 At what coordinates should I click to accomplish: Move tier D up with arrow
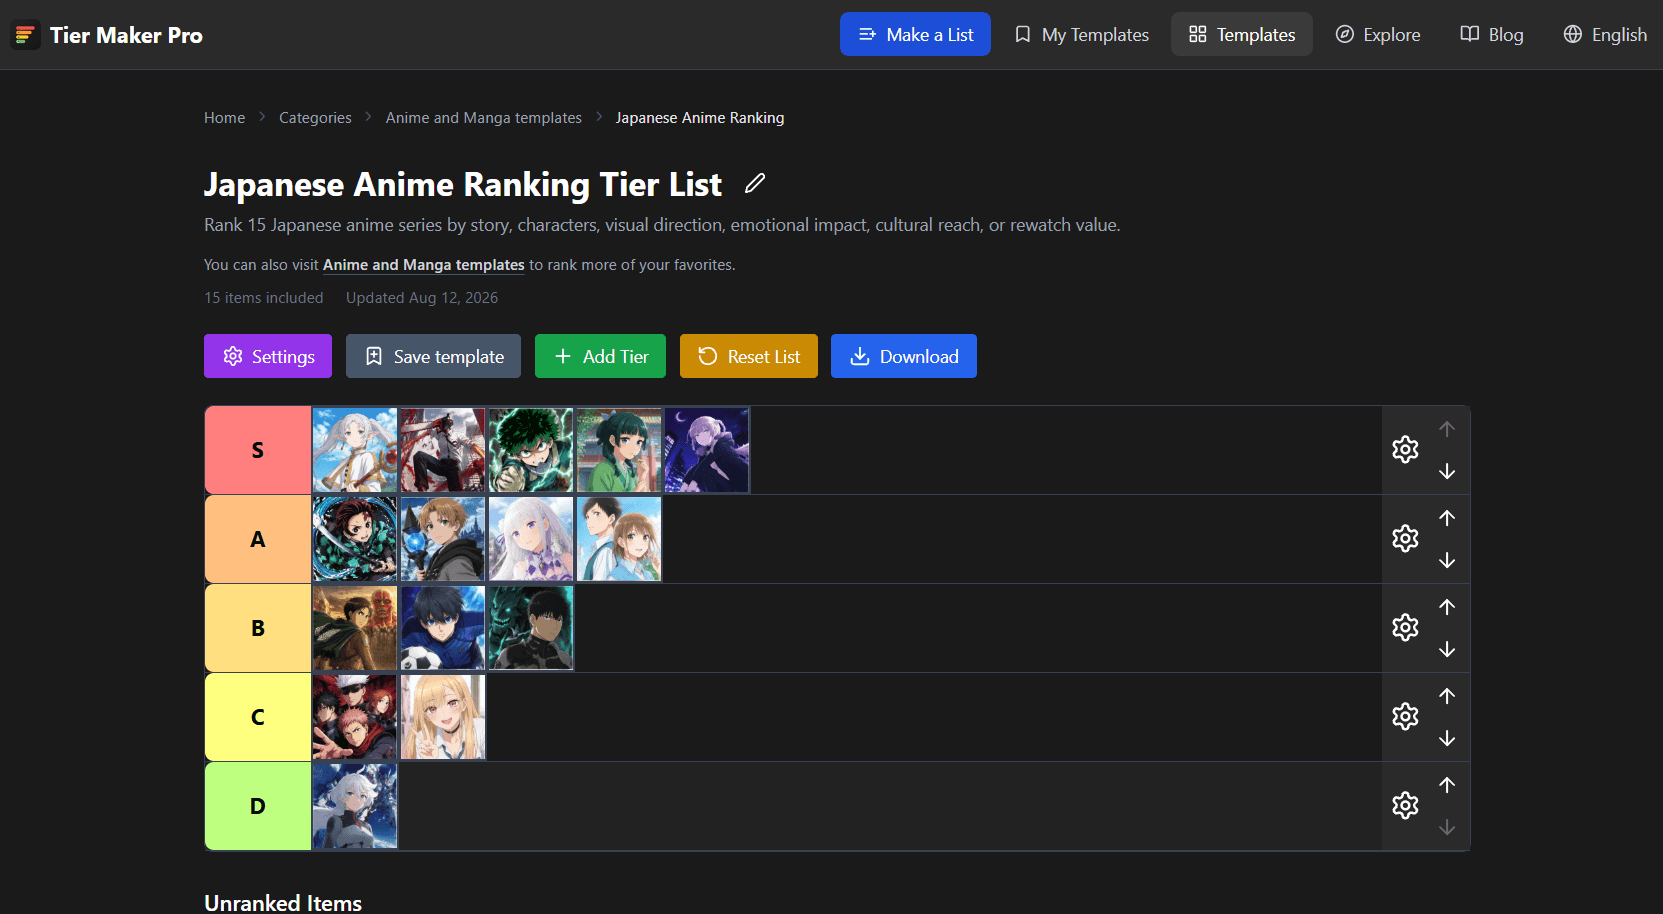tap(1447, 785)
